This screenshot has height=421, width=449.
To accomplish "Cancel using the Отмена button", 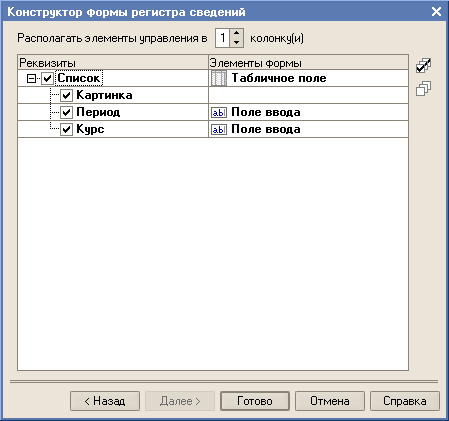I will point(330,401).
